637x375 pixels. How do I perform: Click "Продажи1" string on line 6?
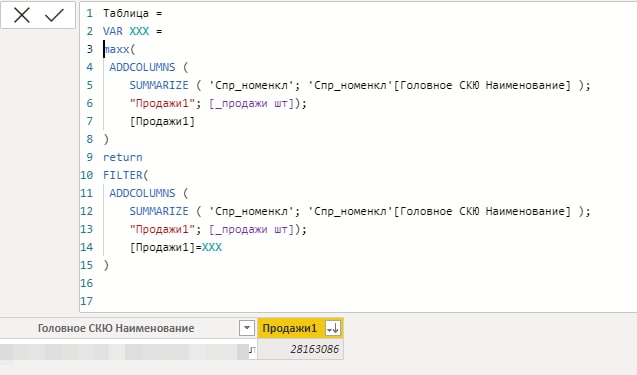pos(162,103)
